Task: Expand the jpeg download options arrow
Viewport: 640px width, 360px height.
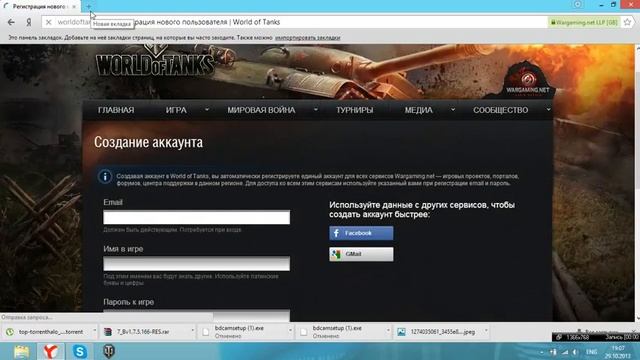Action: (486, 330)
